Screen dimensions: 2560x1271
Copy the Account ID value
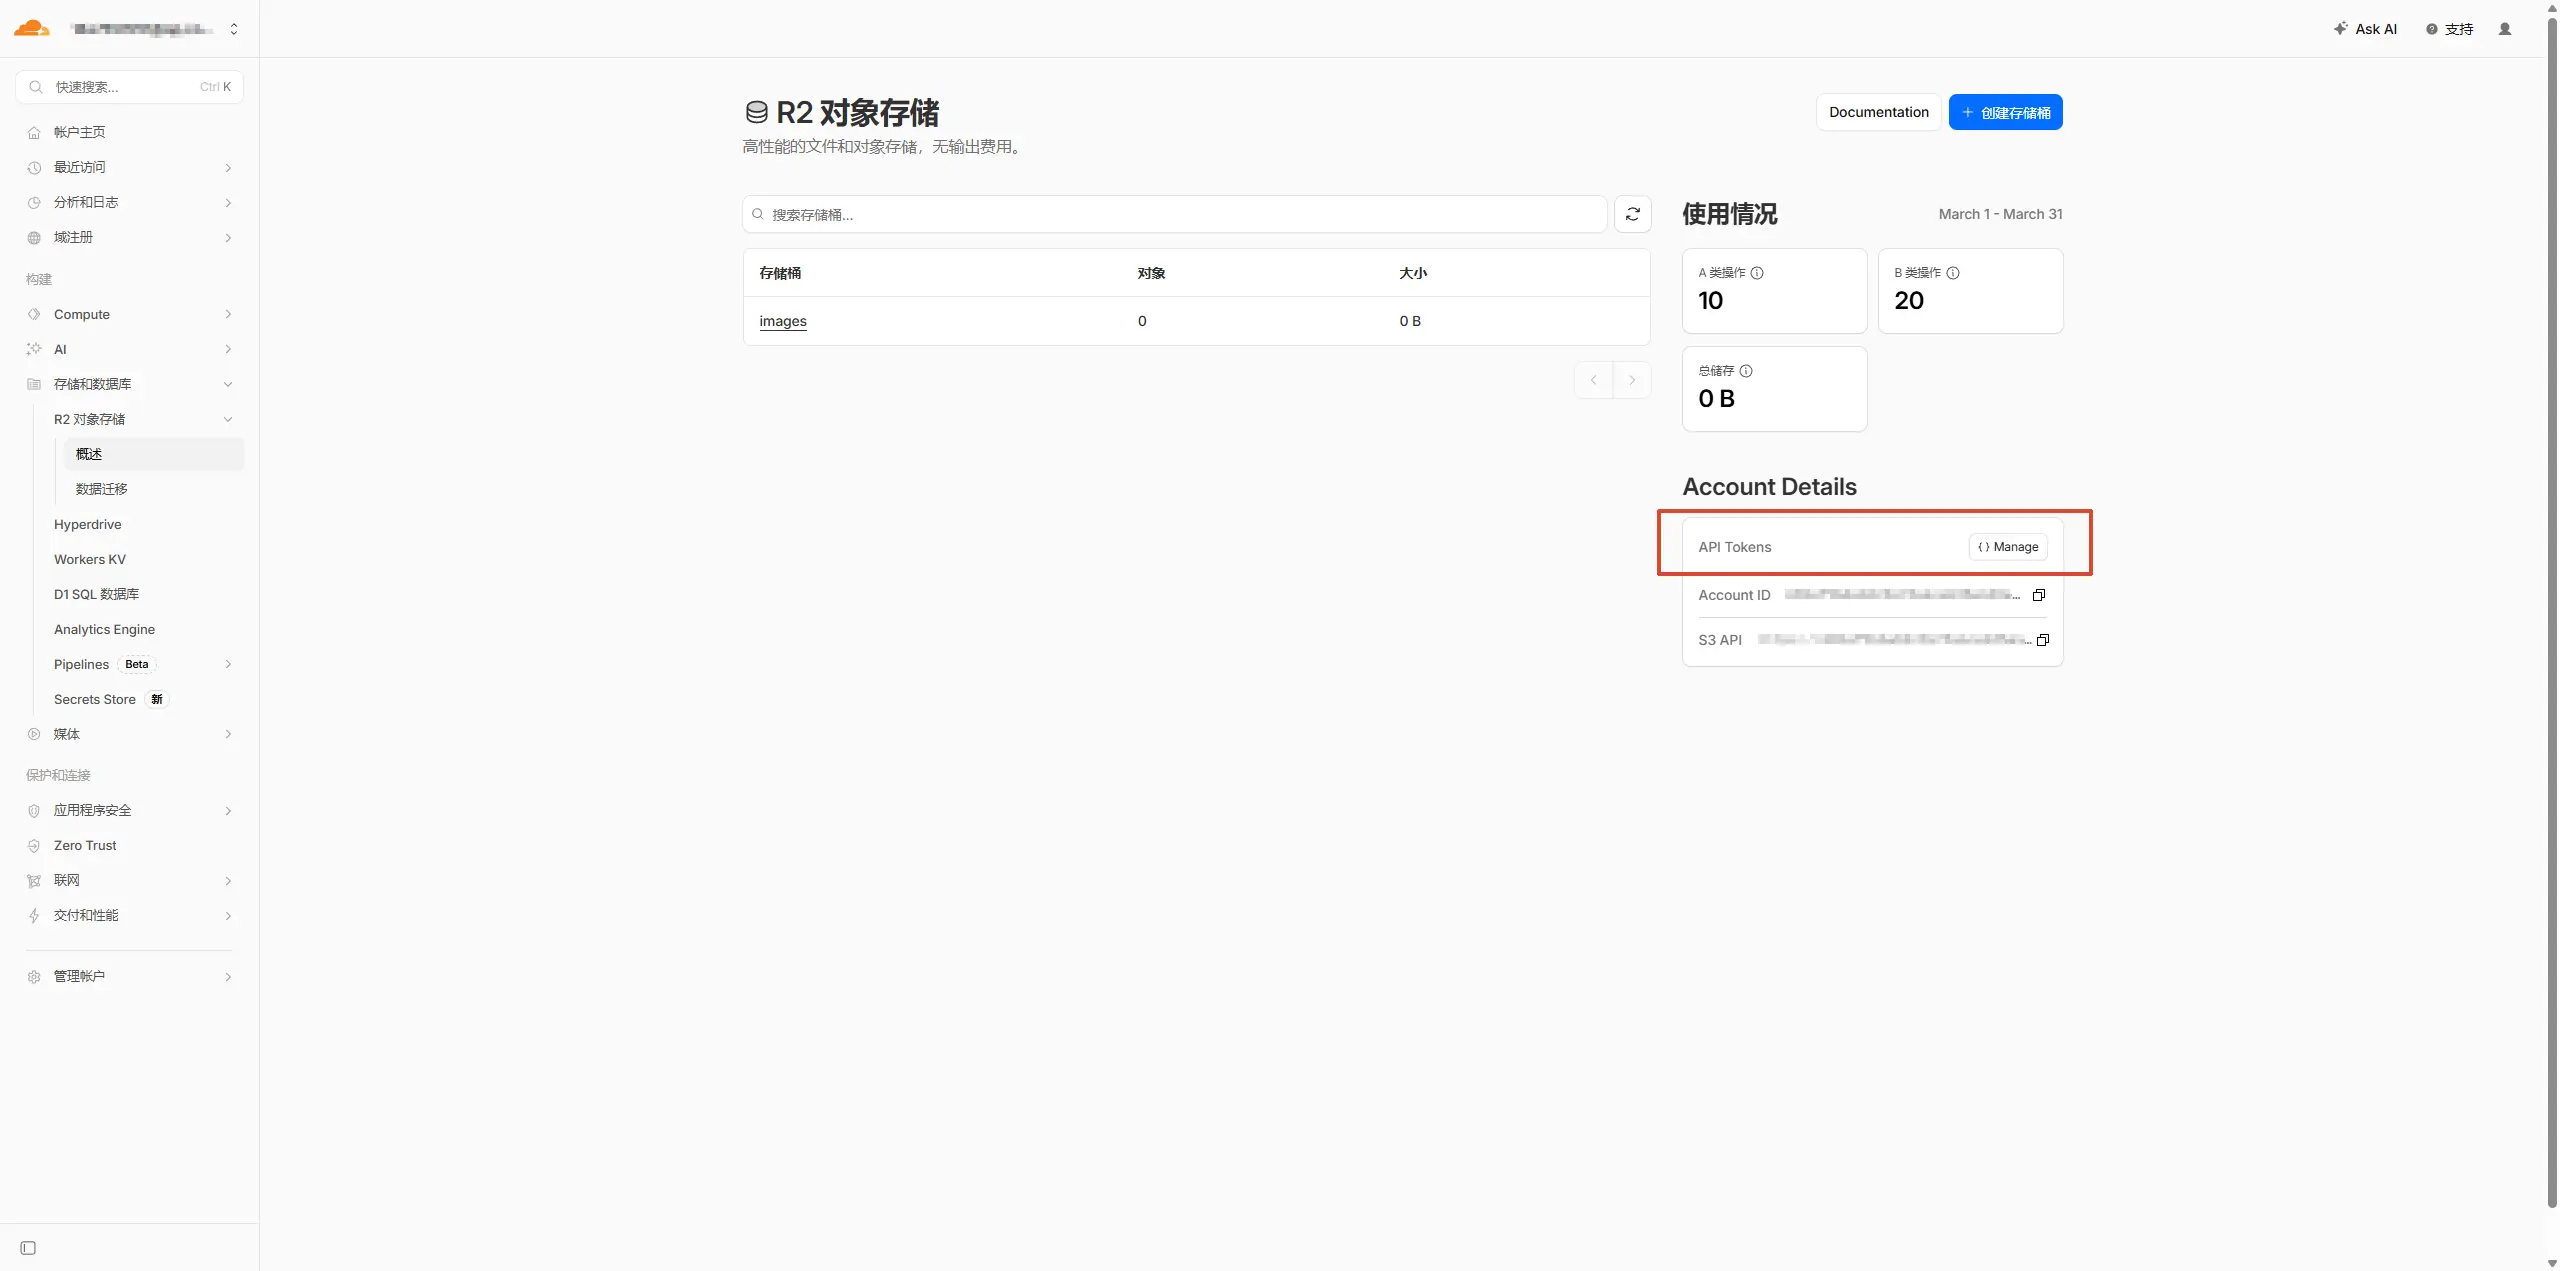[2038, 595]
